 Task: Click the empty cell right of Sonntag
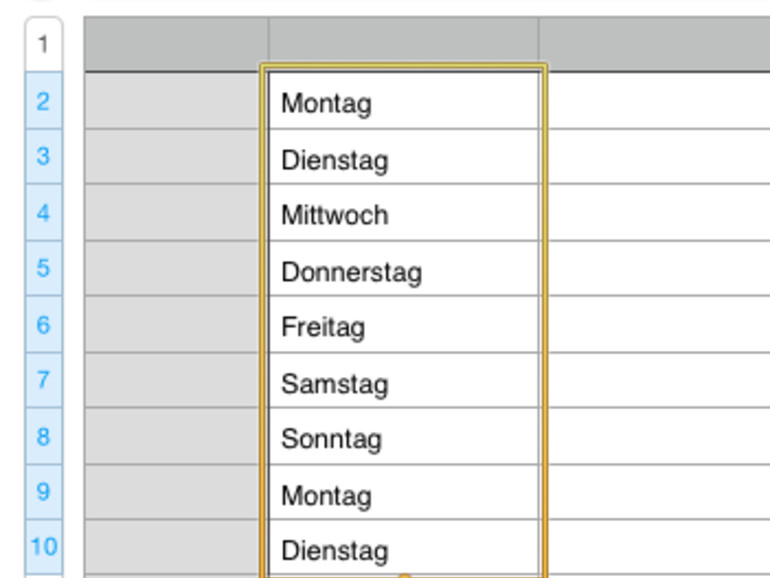click(657, 438)
